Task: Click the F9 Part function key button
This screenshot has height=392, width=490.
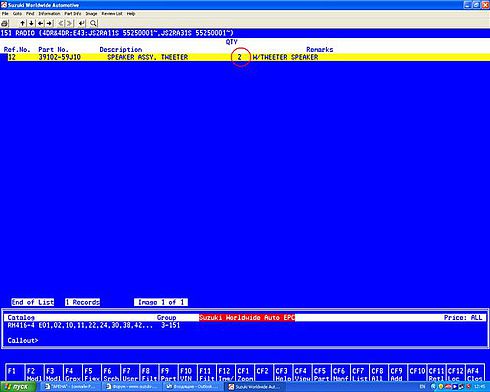Action: click(x=168, y=374)
